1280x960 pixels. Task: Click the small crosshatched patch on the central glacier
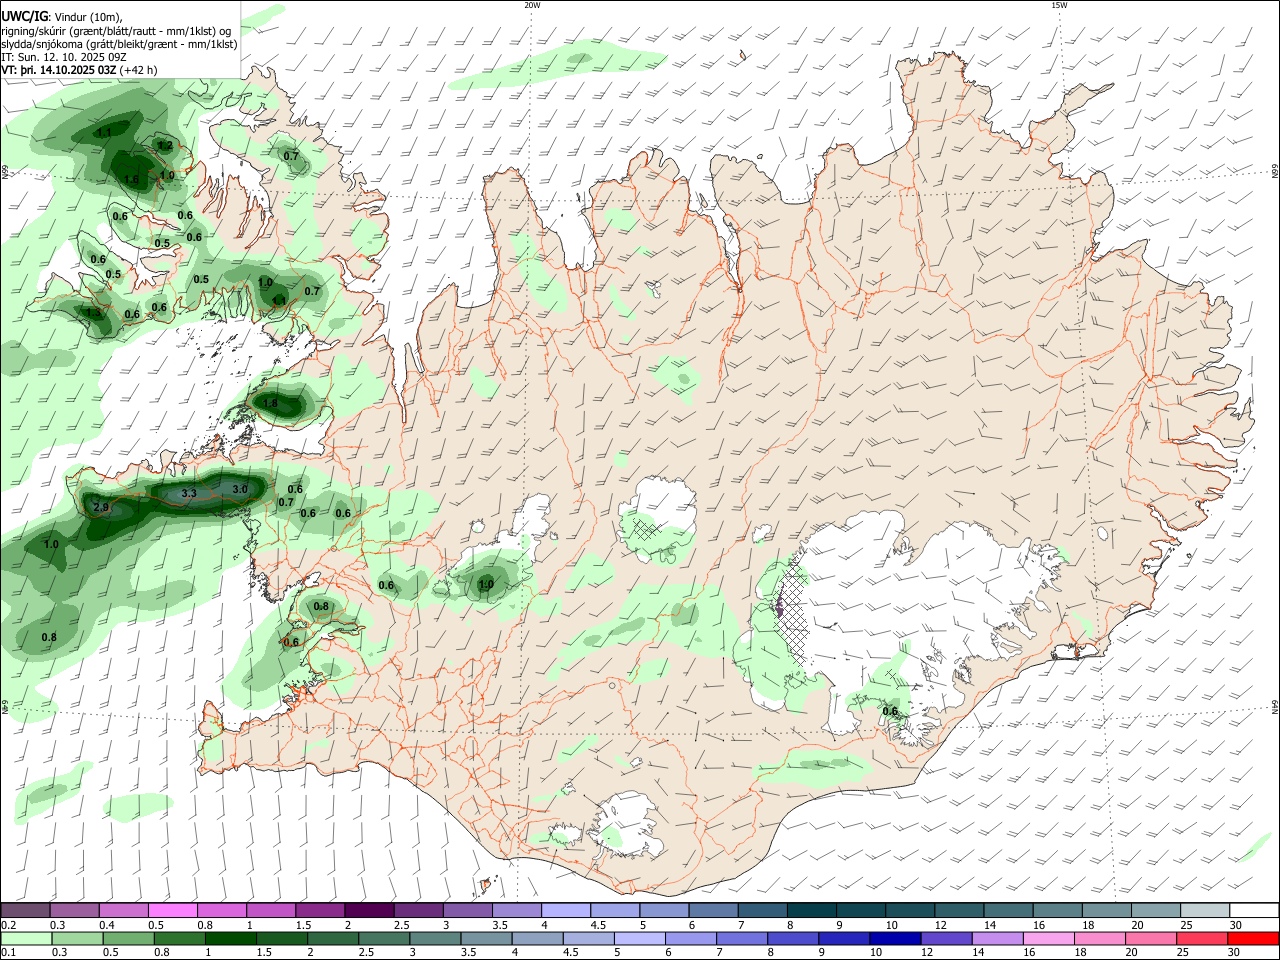648,528
